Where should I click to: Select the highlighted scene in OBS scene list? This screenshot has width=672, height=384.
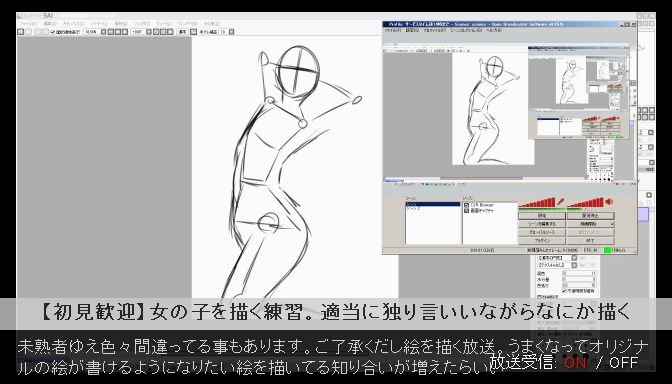433,204
